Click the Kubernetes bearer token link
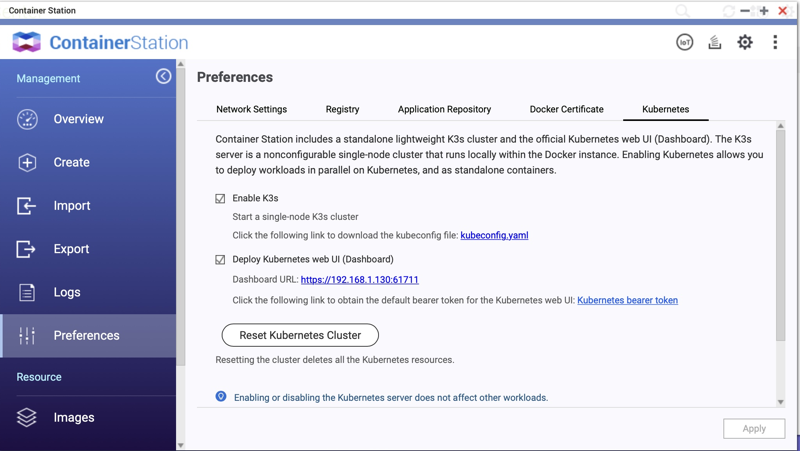800x451 pixels. [x=628, y=300]
